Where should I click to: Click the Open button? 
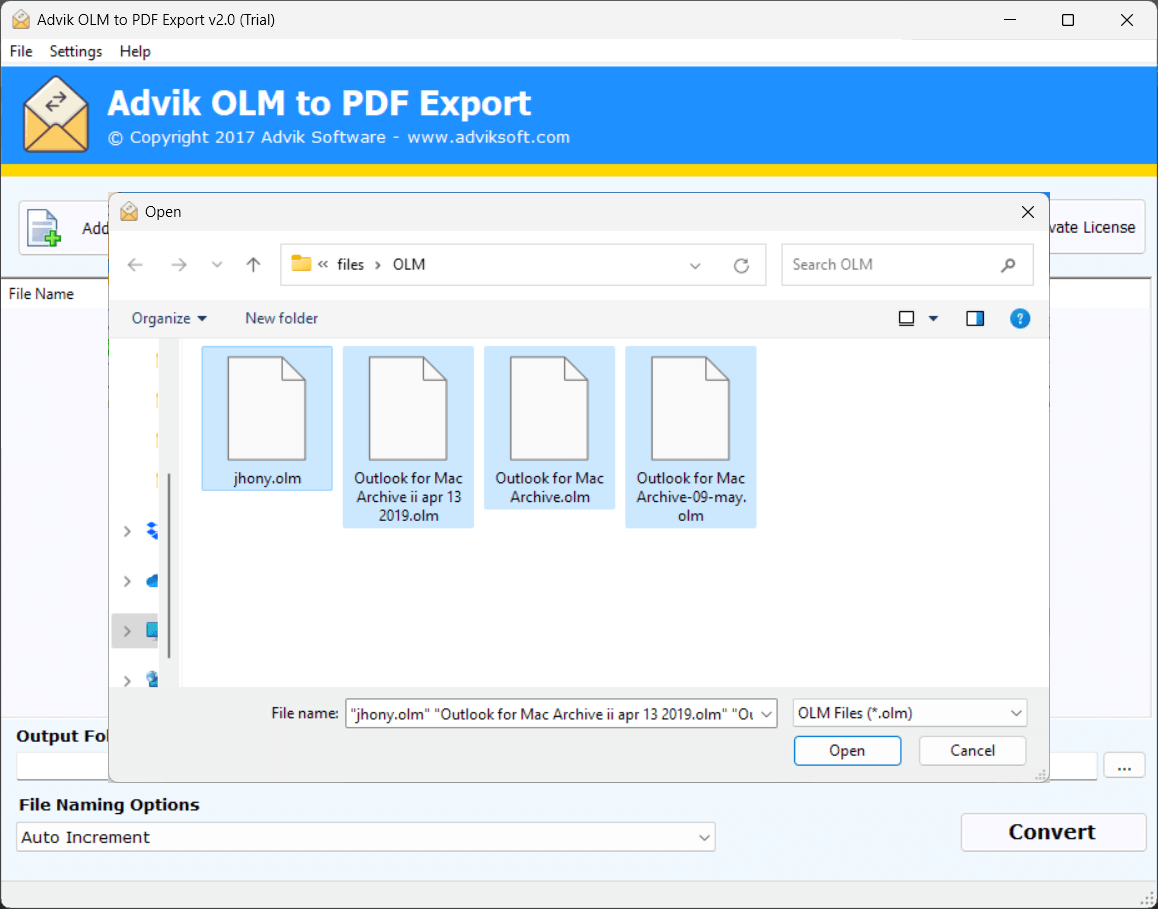click(x=847, y=750)
